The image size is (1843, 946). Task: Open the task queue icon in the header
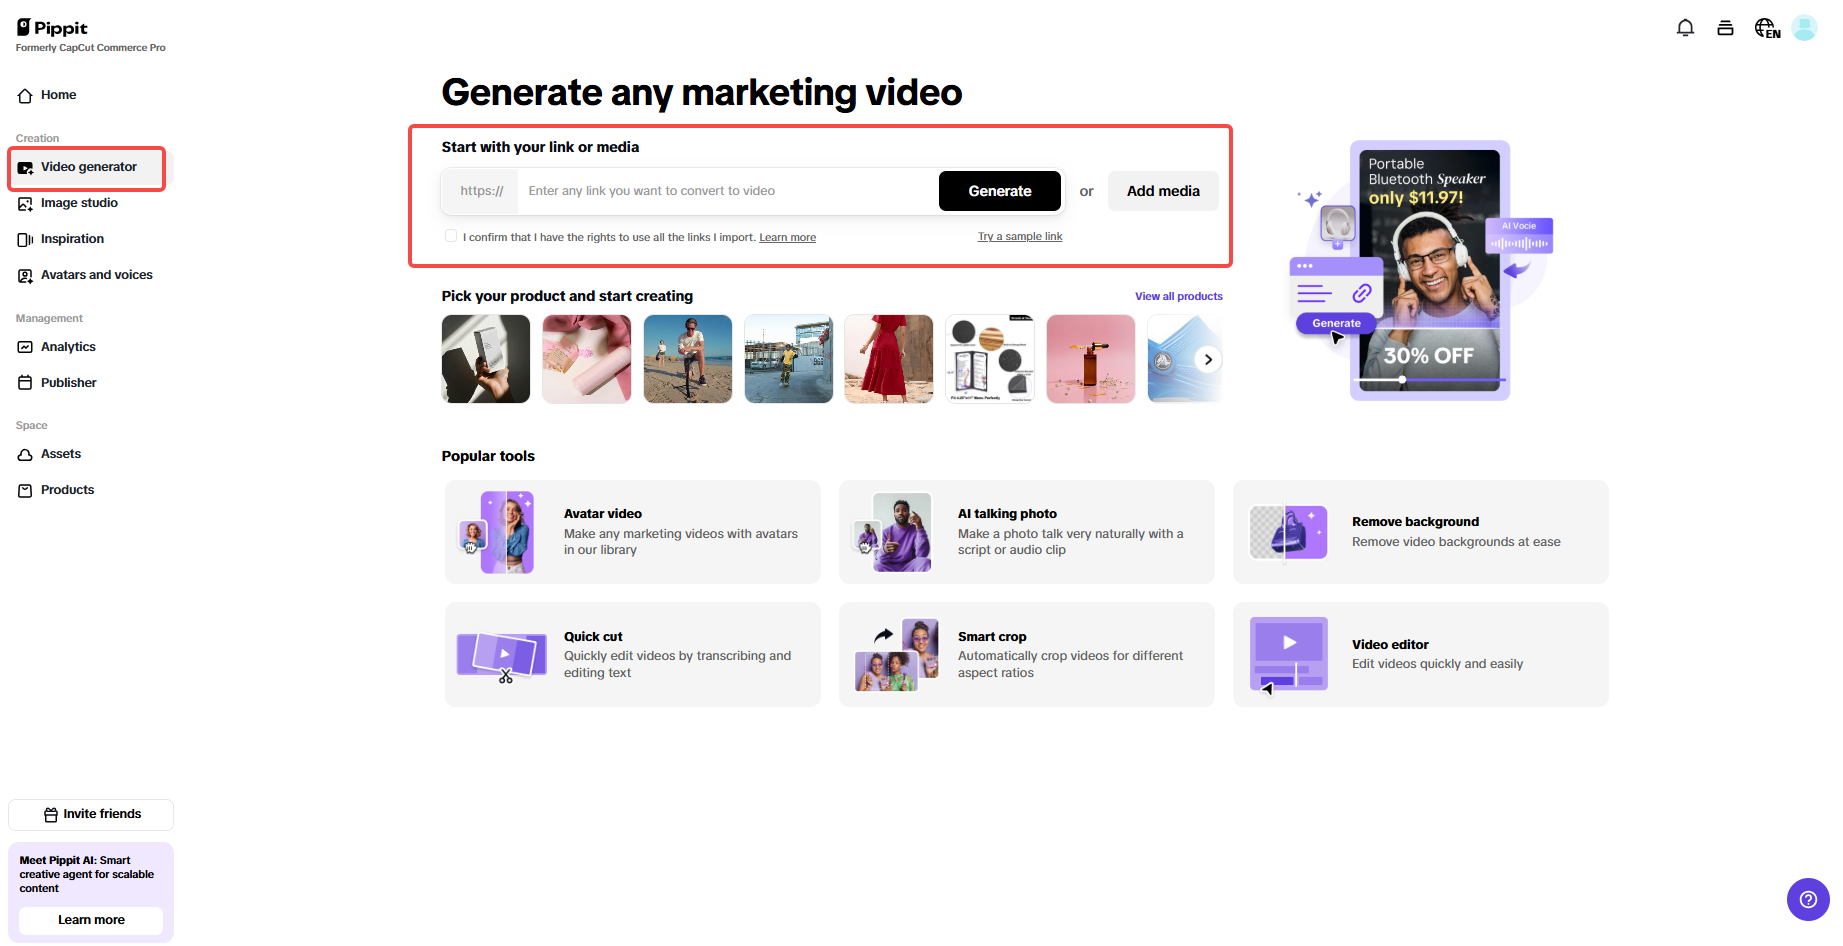point(1725,27)
